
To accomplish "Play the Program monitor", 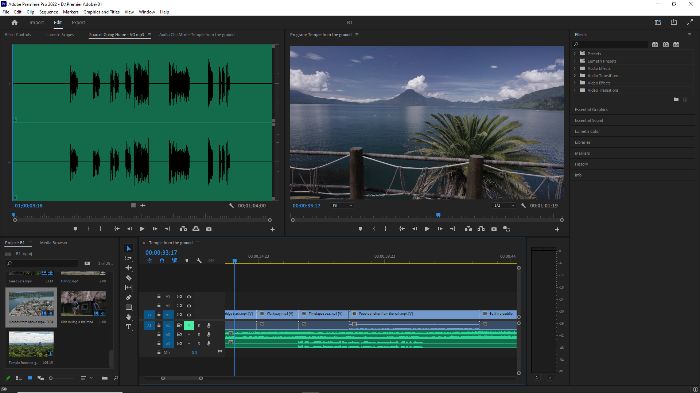I will click(x=427, y=229).
